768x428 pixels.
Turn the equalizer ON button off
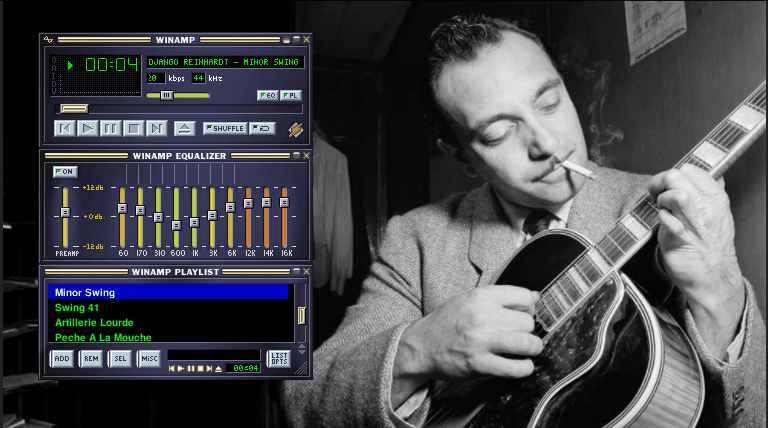point(65,171)
